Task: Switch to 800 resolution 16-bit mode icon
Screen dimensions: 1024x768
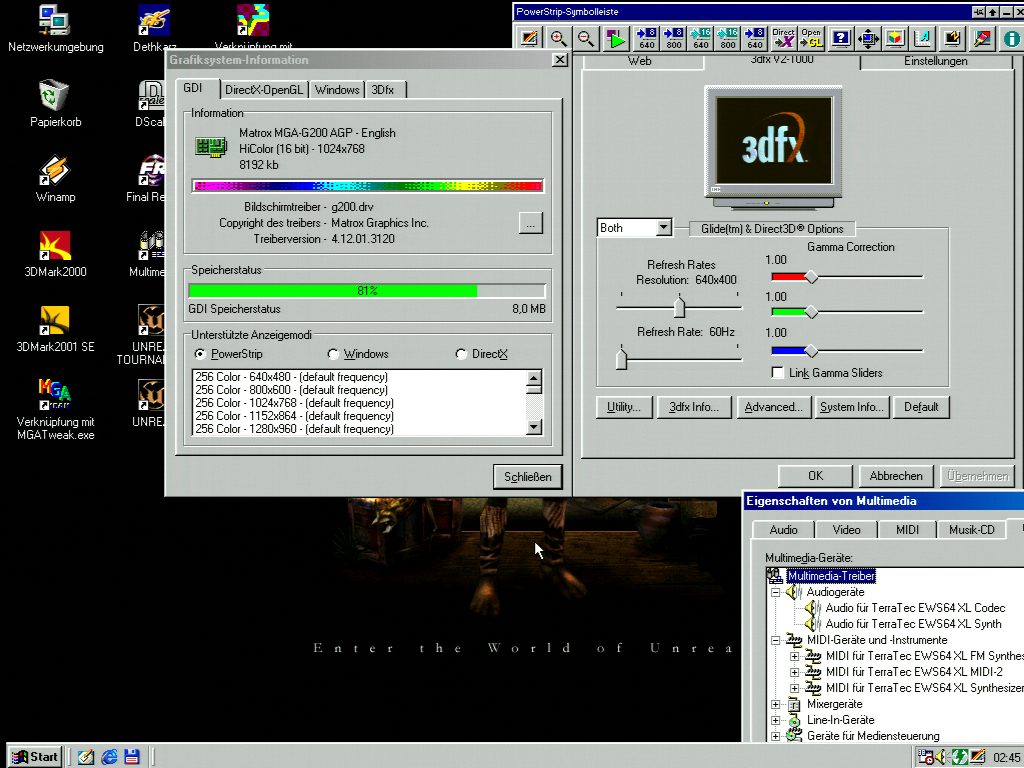Action: click(x=728, y=39)
